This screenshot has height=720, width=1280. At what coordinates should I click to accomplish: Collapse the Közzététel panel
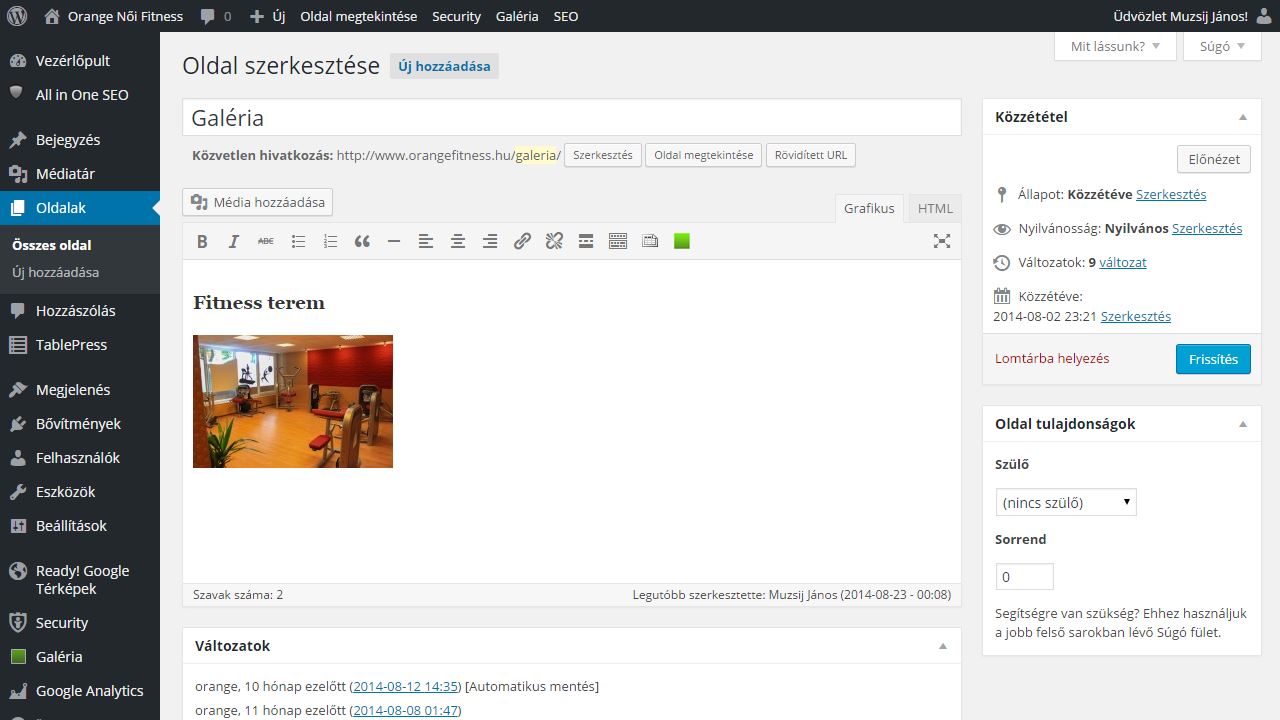tap(1243, 117)
